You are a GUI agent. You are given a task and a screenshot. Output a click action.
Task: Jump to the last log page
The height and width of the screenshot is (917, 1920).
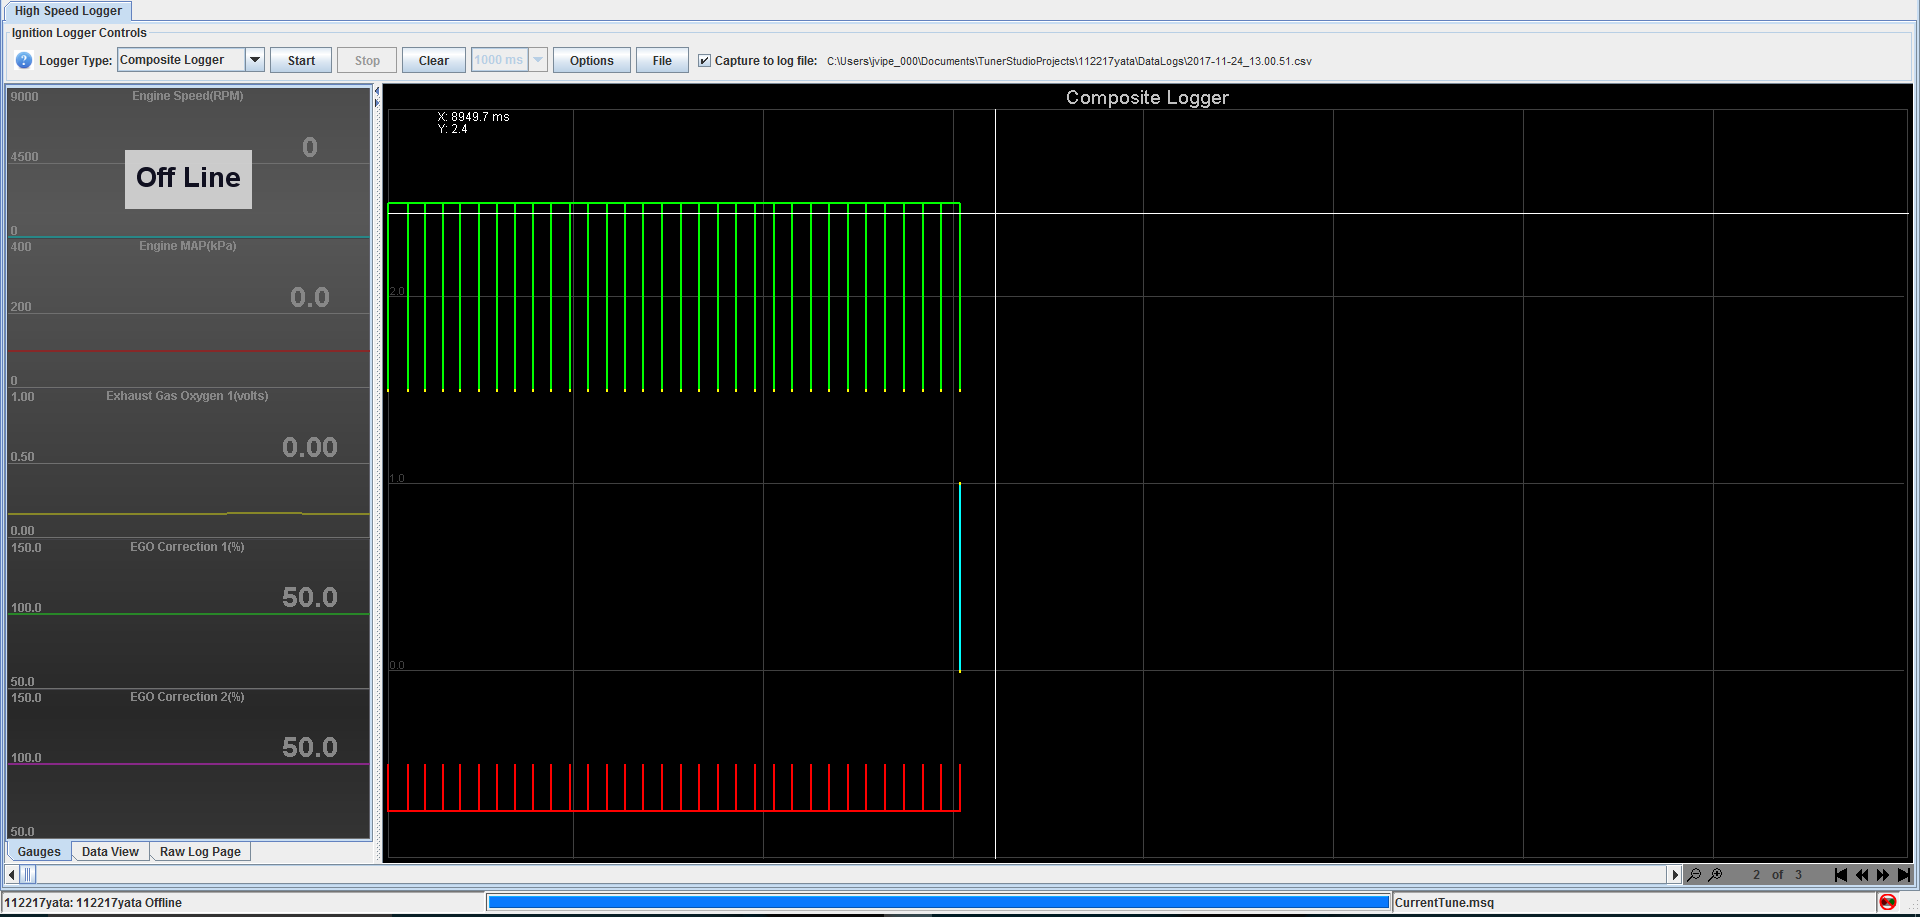click(1903, 875)
